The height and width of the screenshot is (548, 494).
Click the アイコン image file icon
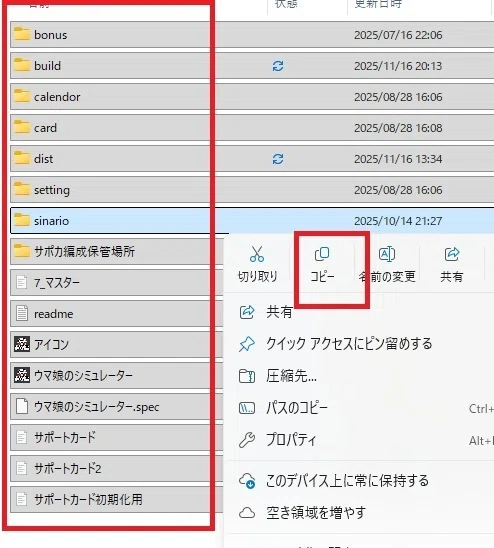[22, 344]
